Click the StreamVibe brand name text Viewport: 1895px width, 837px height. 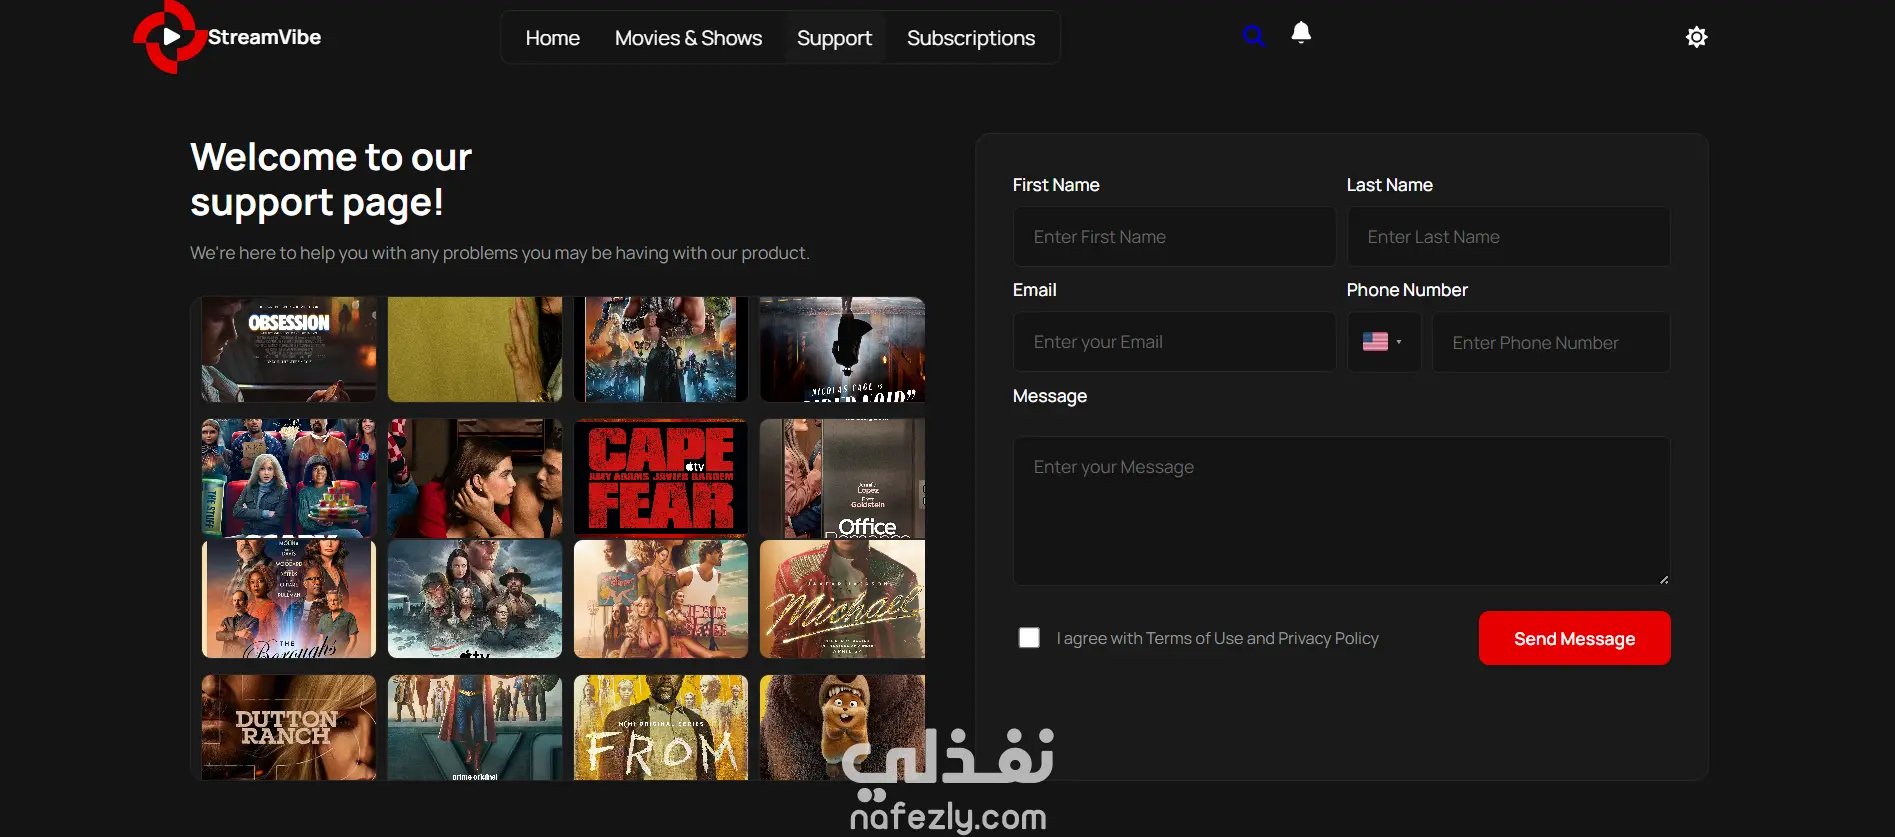click(x=265, y=37)
